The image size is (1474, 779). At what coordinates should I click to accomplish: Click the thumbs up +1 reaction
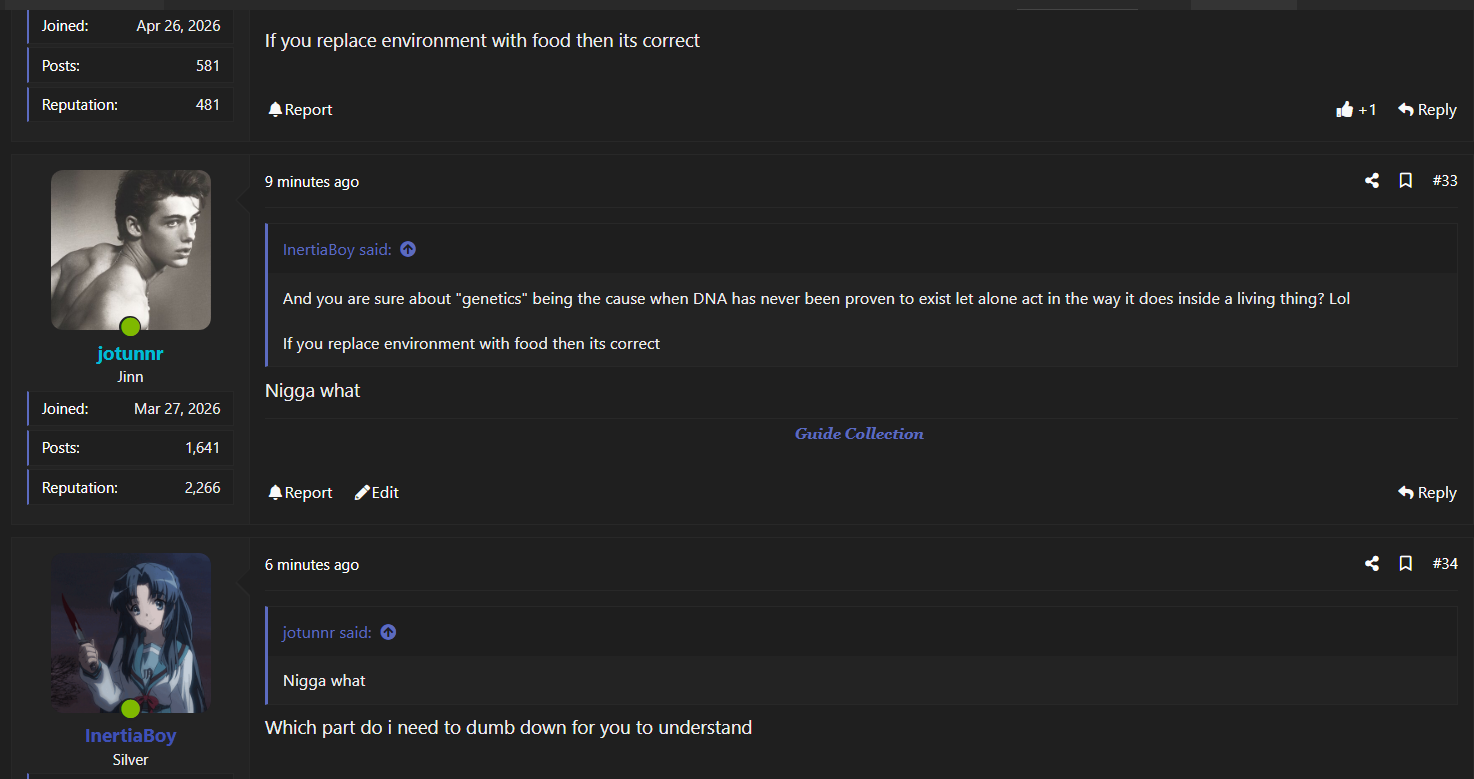(x=1356, y=110)
